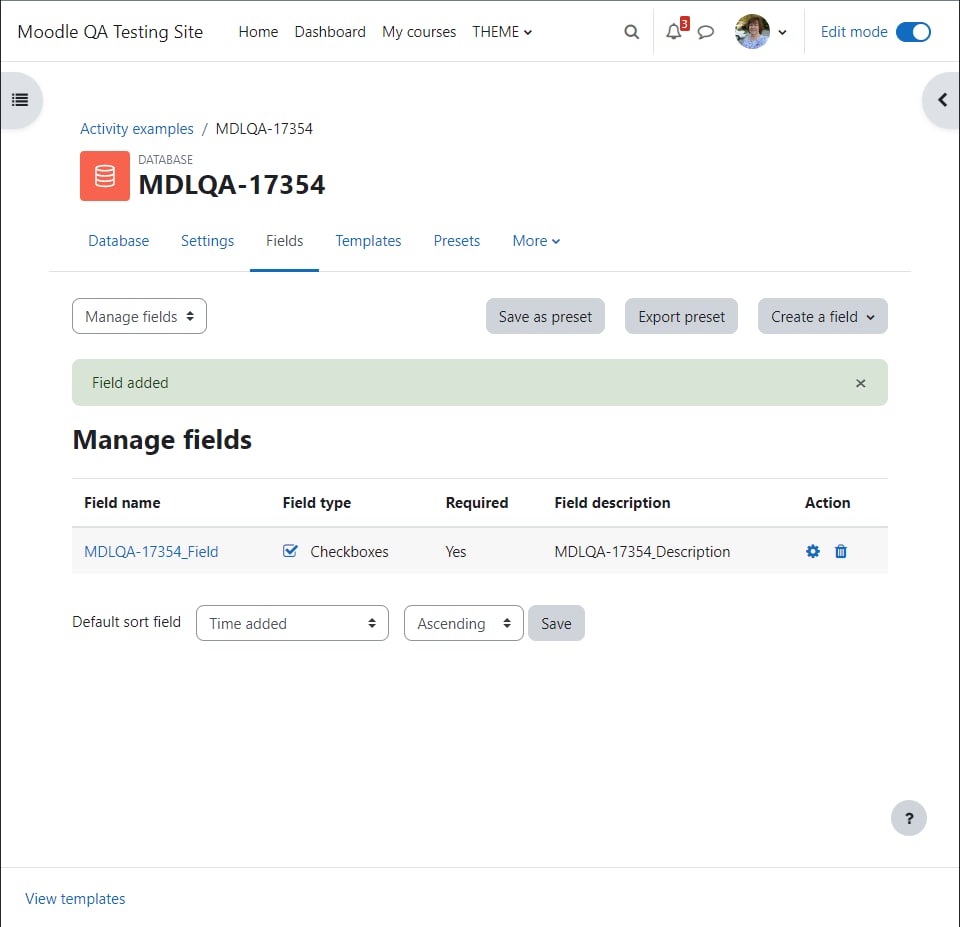The width and height of the screenshot is (960, 927).
Task: Click Moodle QA Testing Site title
Action: [110, 32]
